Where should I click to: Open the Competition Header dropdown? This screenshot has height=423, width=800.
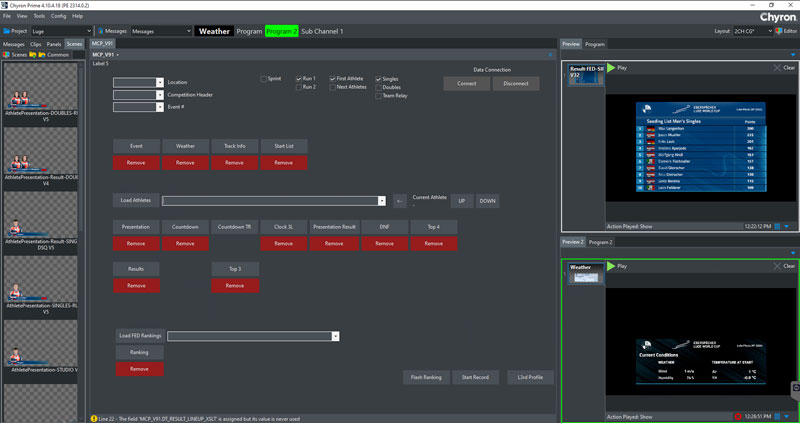tap(160, 95)
